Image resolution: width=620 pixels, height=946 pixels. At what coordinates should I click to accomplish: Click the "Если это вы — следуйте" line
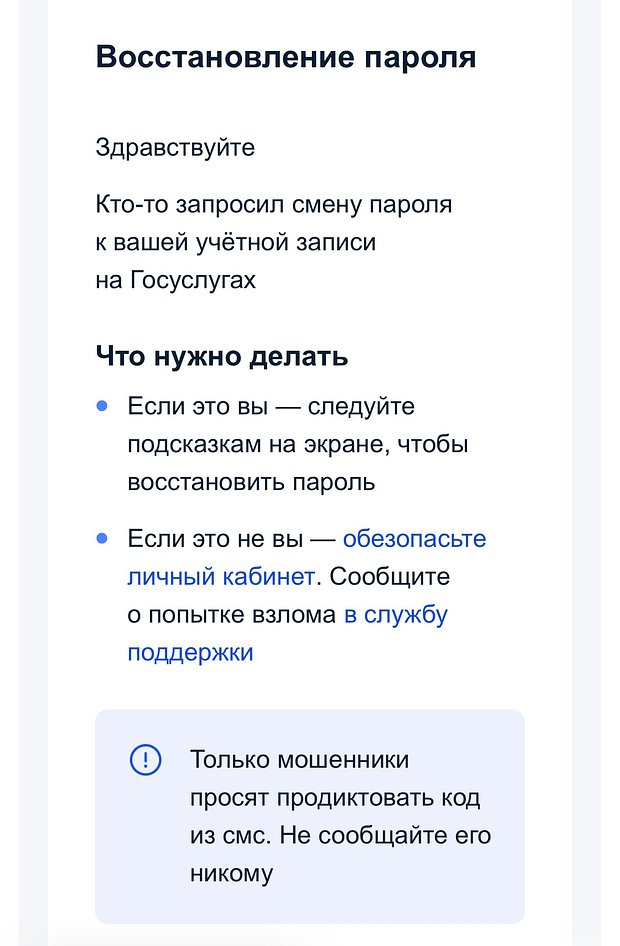270,407
